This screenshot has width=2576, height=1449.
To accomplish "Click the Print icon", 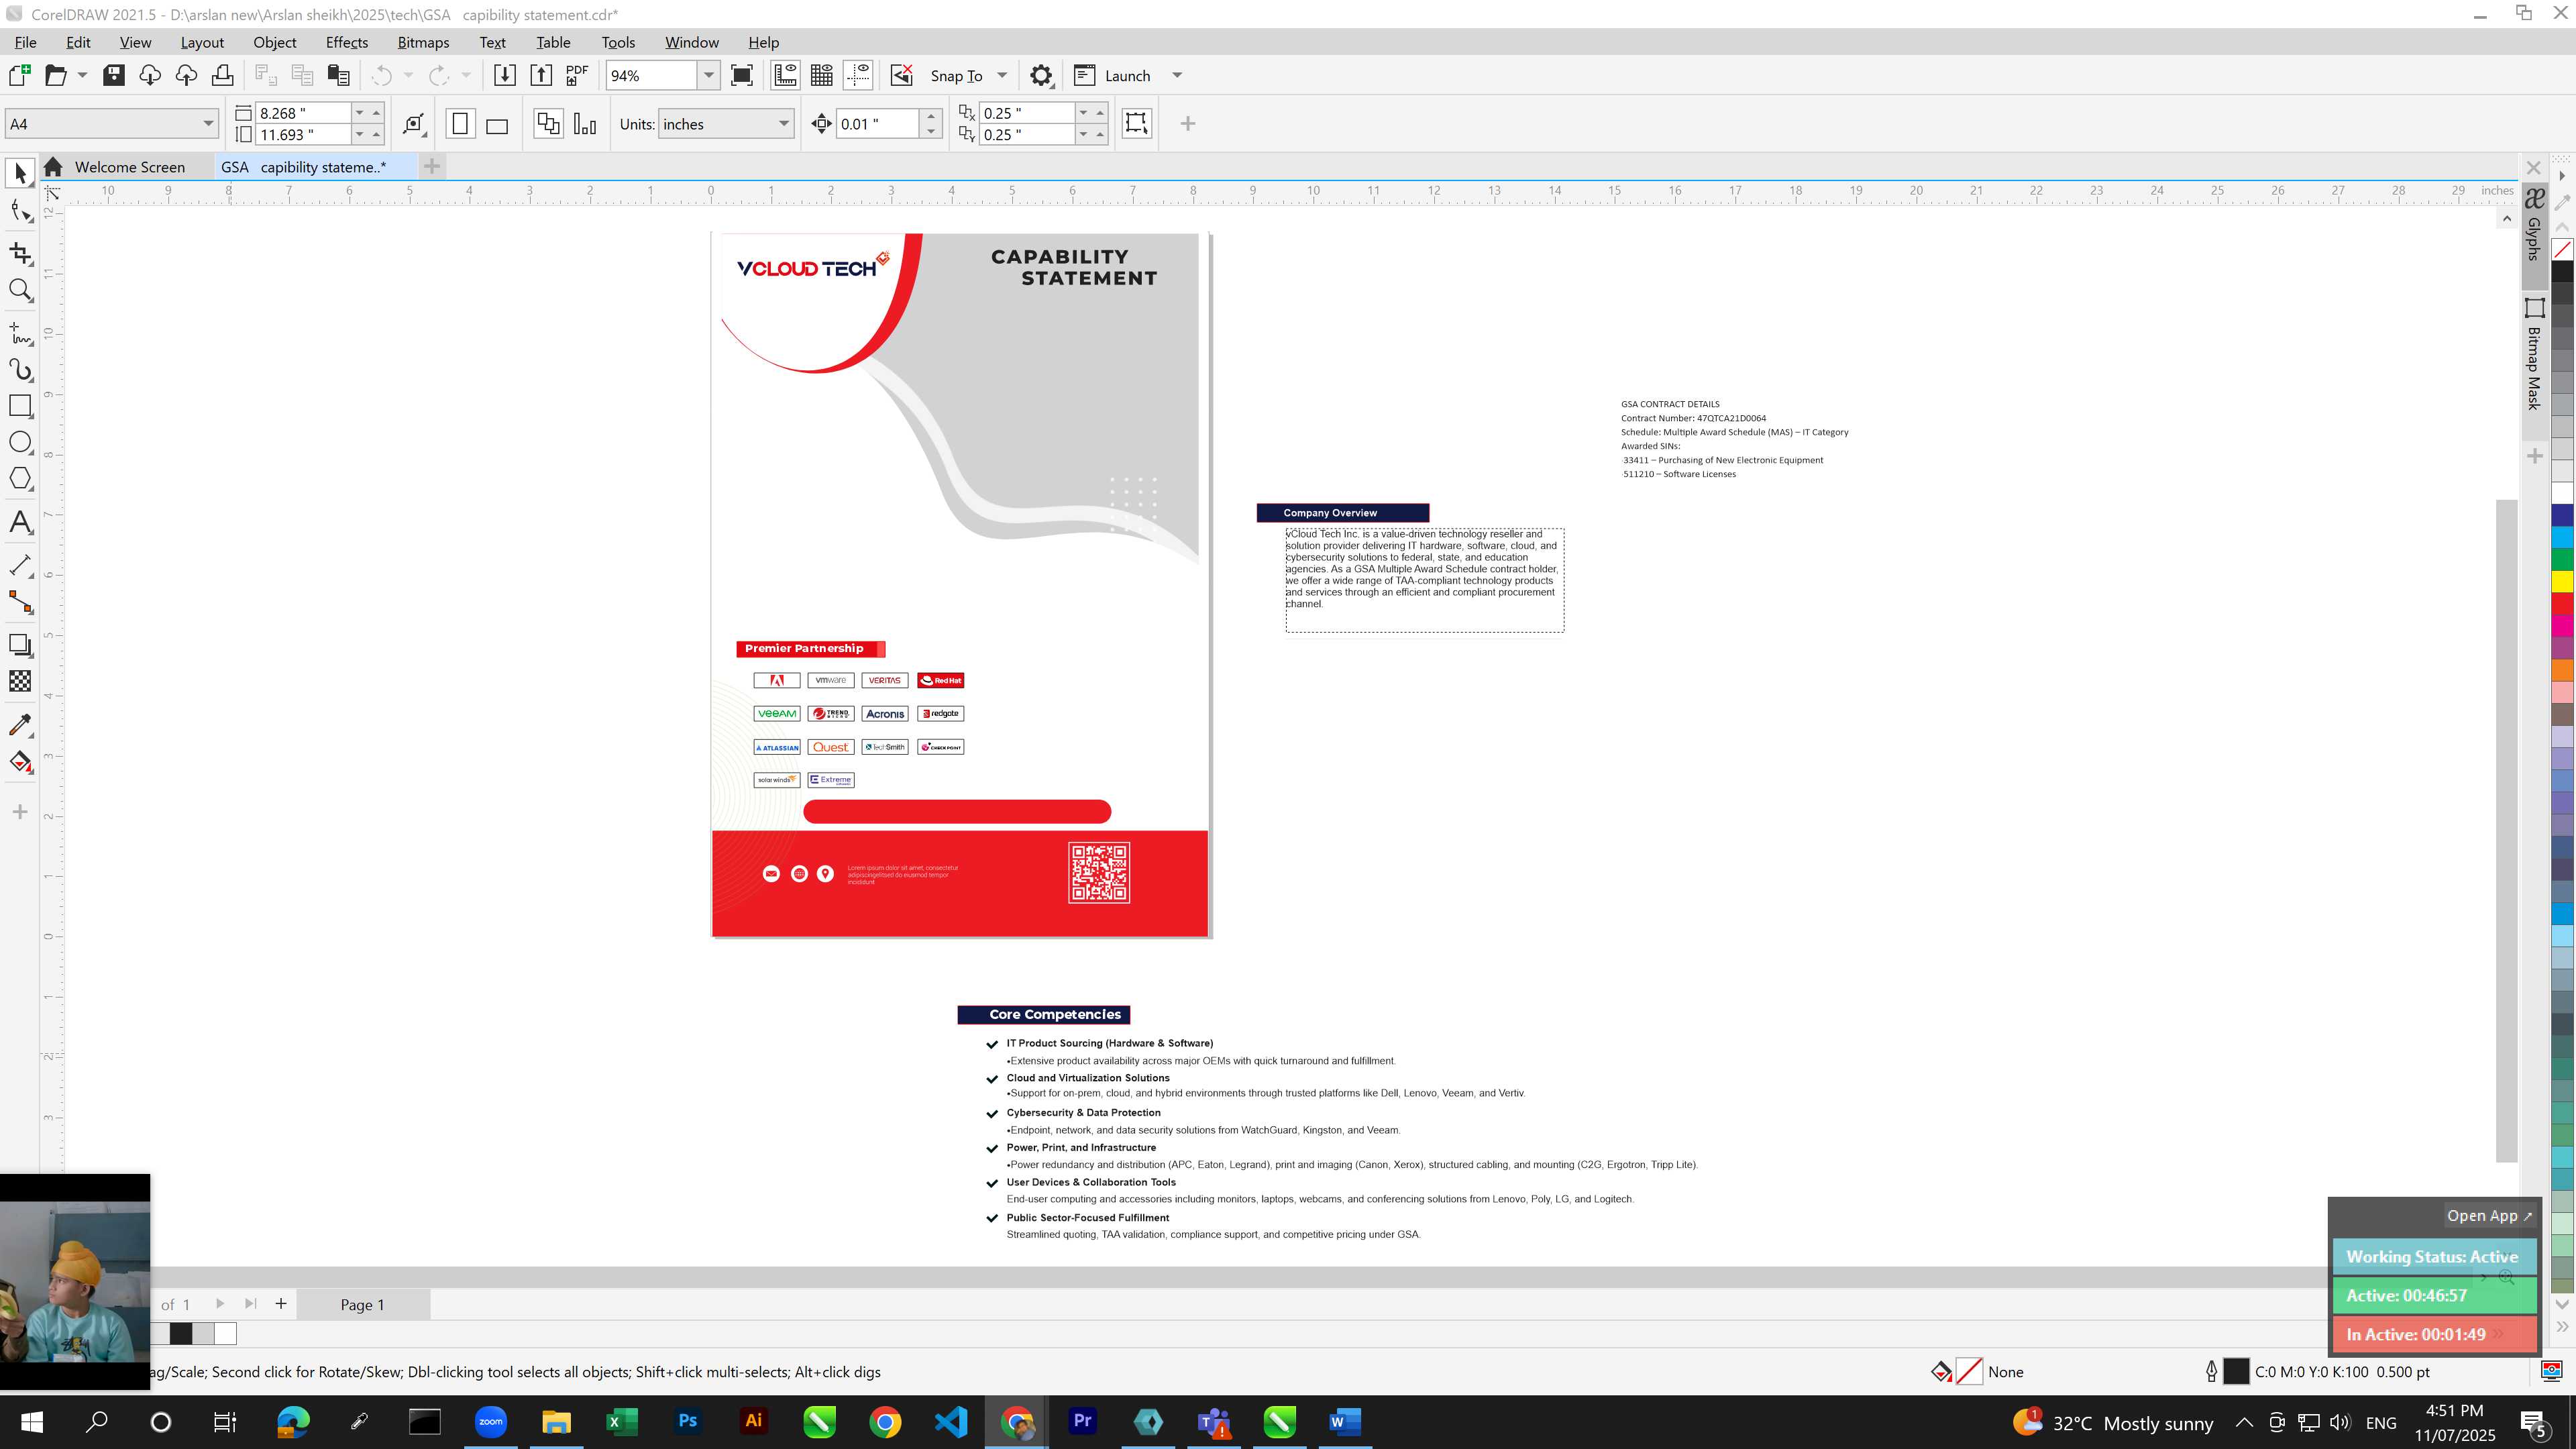I will [222, 75].
